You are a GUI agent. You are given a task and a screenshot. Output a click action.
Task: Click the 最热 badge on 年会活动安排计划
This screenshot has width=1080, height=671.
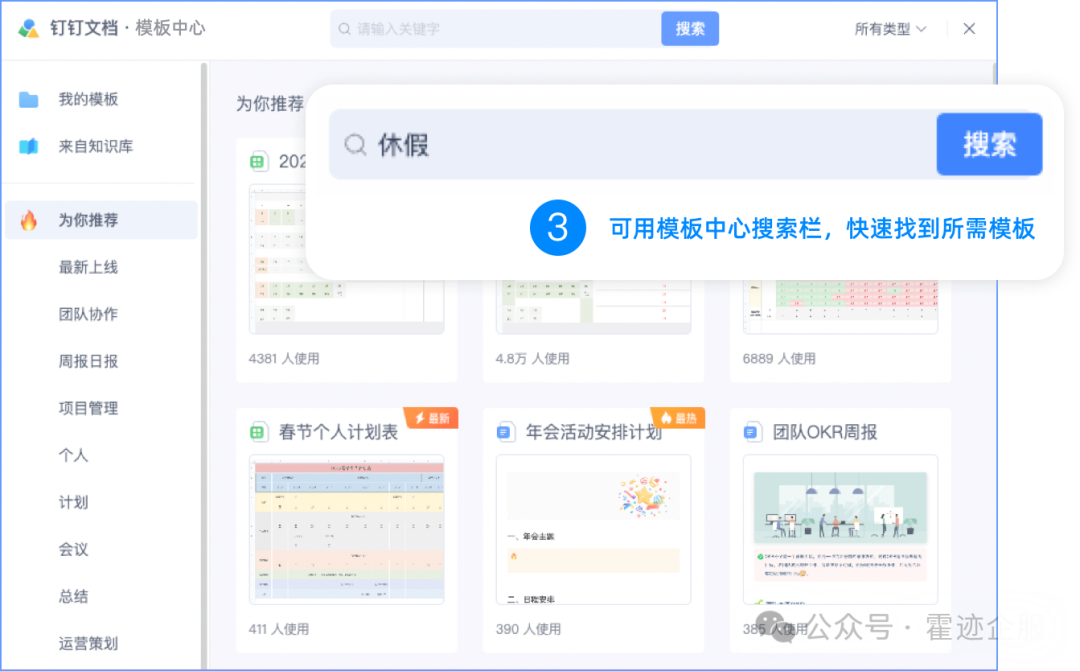pos(678,418)
